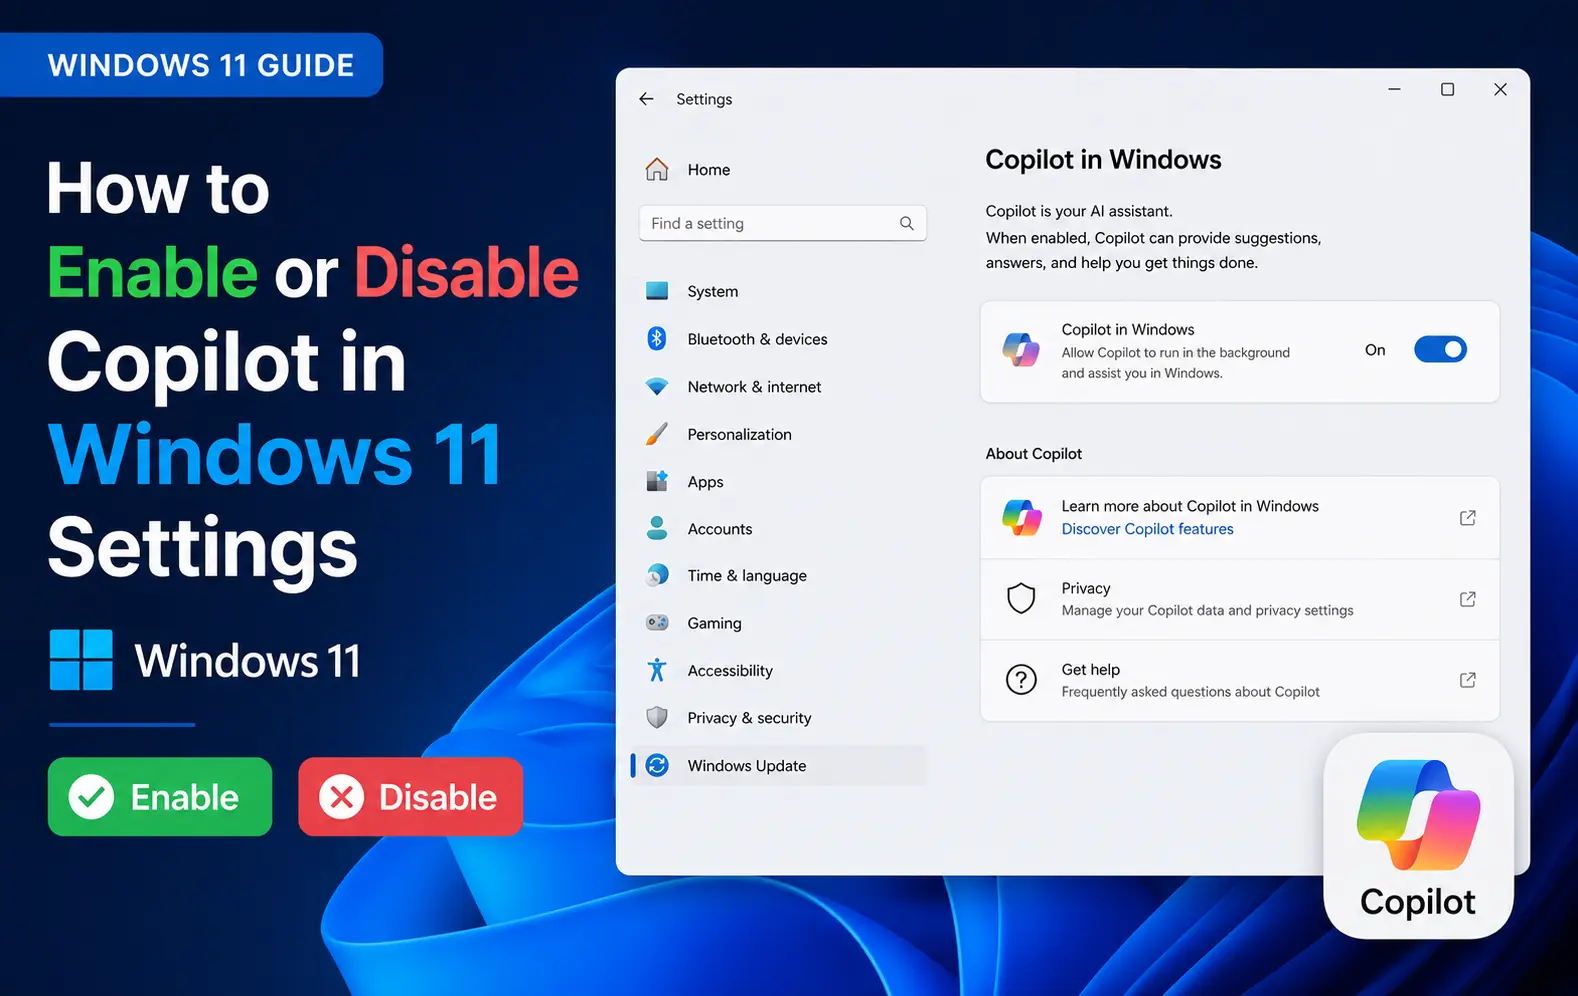Open external link icon for Get help
Viewport: 1578px width, 996px height.
click(x=1467, y=679)
